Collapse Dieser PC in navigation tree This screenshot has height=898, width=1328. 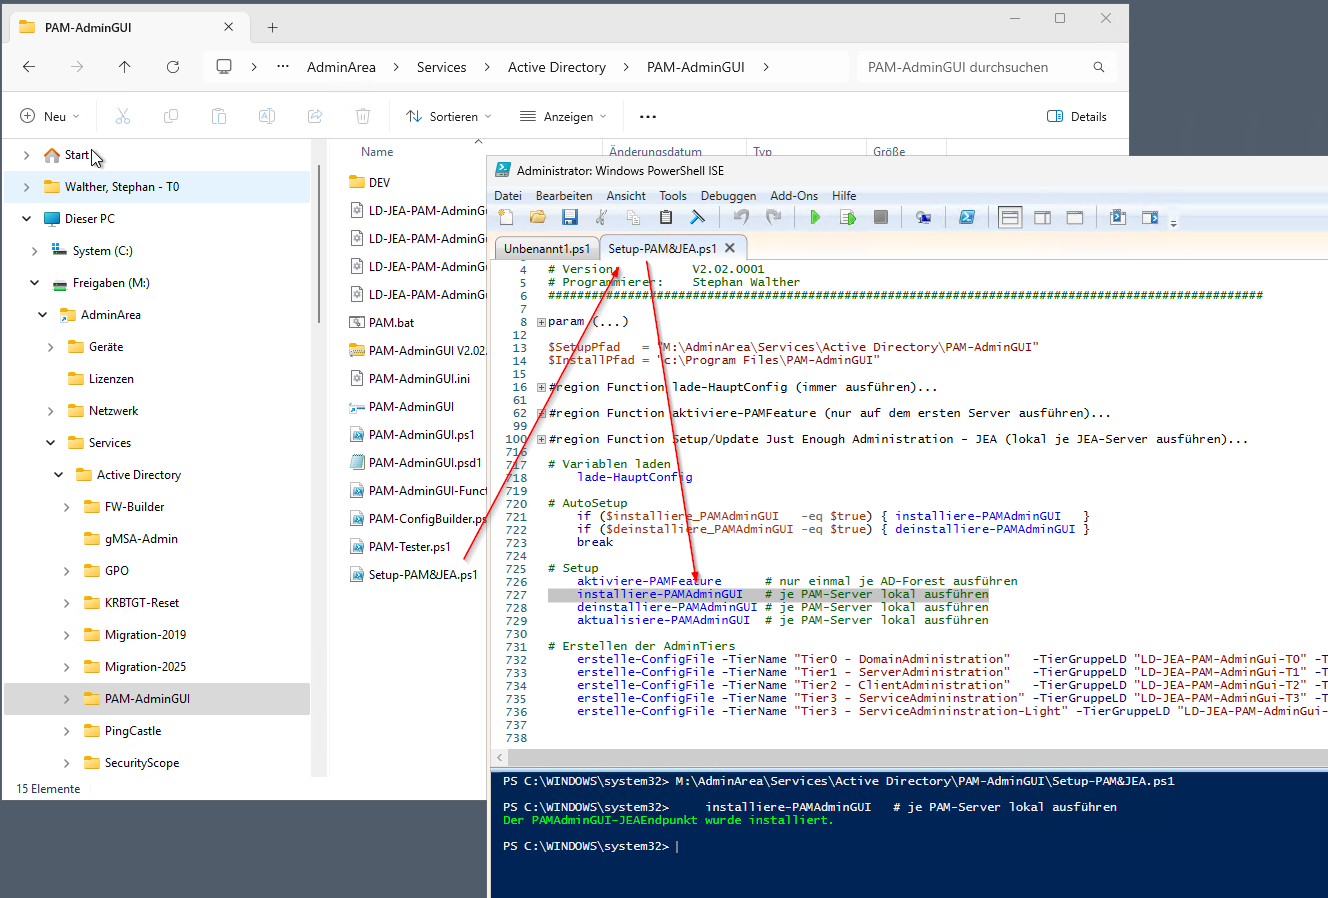(26, 219)
